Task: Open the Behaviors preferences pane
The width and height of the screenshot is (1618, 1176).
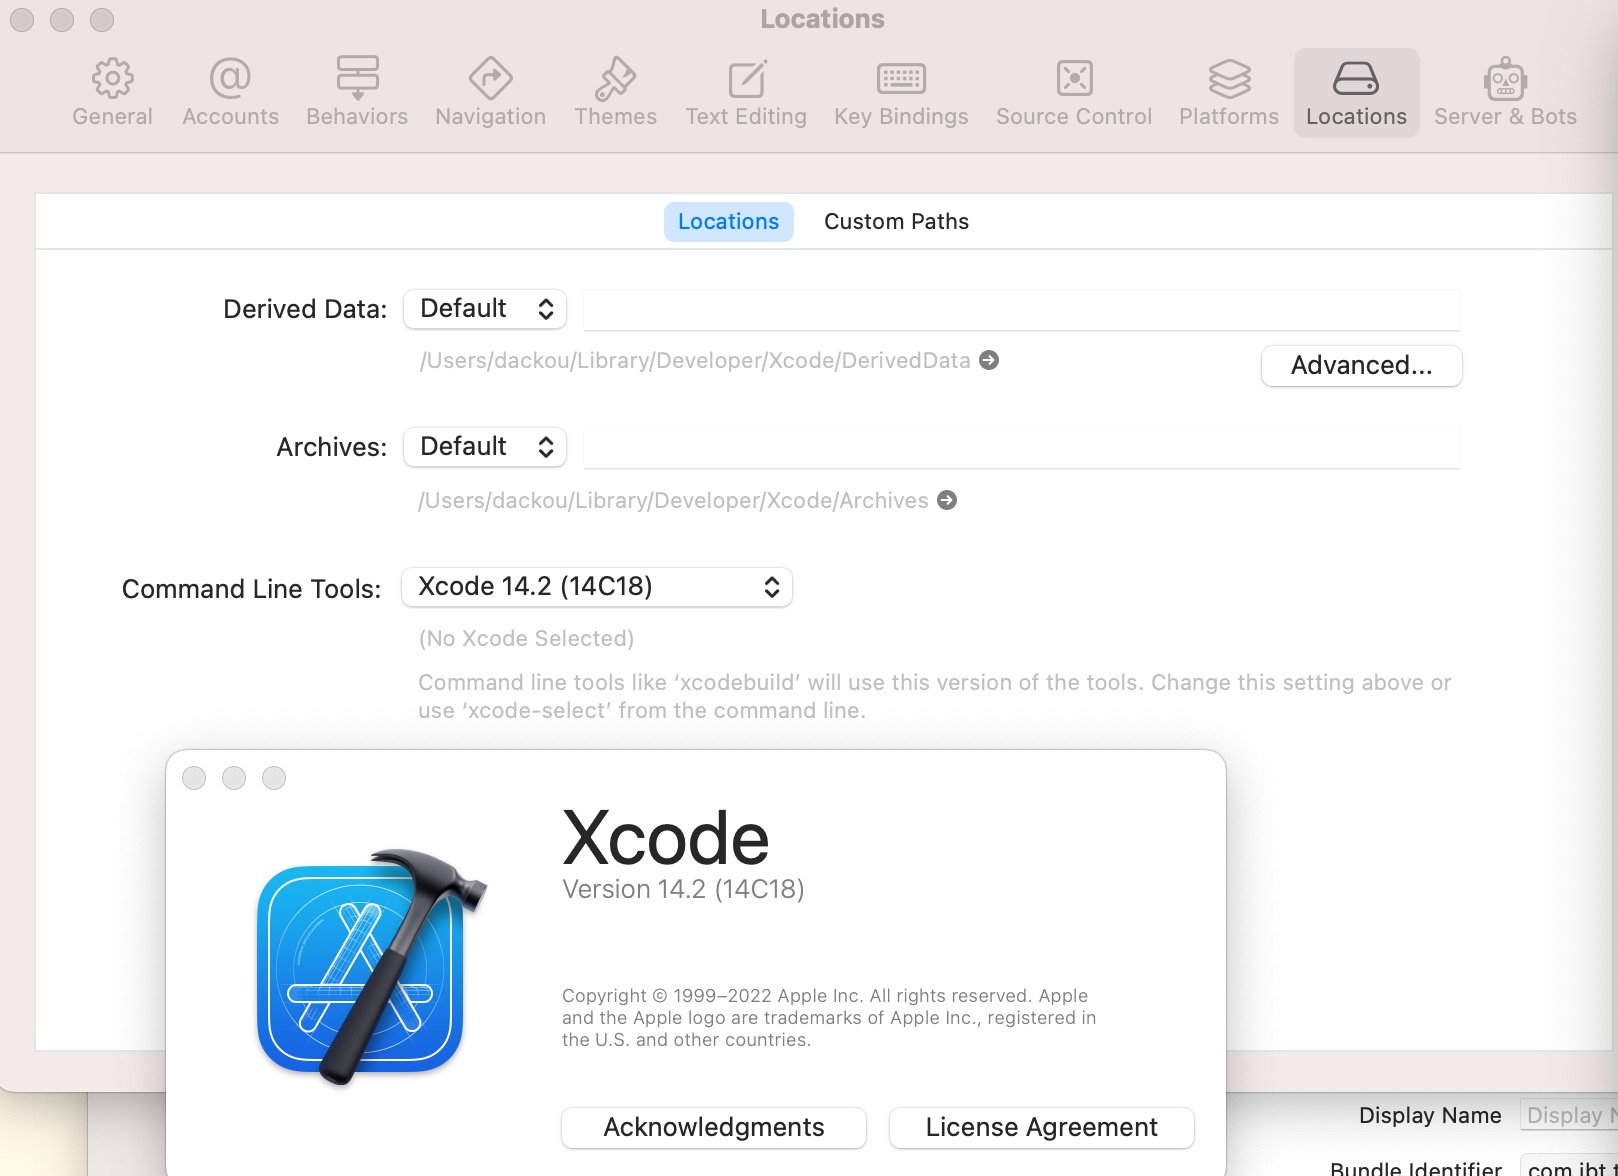Action: [x=357, y=93]
